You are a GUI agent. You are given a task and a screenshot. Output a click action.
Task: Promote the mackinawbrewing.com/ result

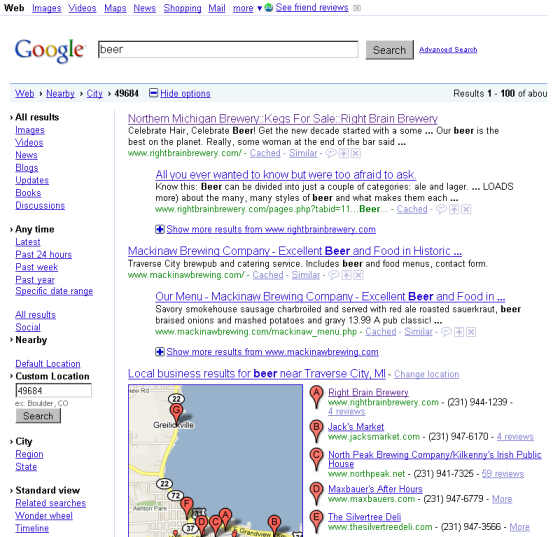click(x=346, y=275)
